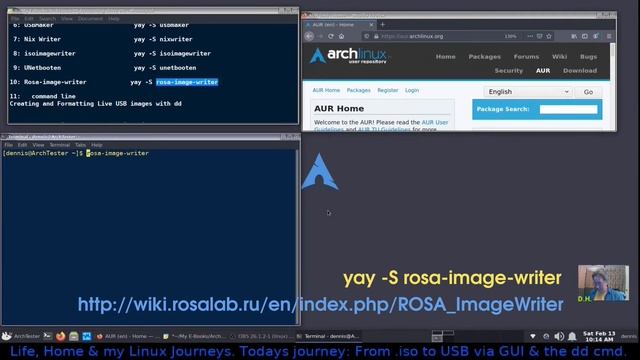Open Packages in Arch top navigation
This screenshot has width=640, height=360.
[484, 57]
